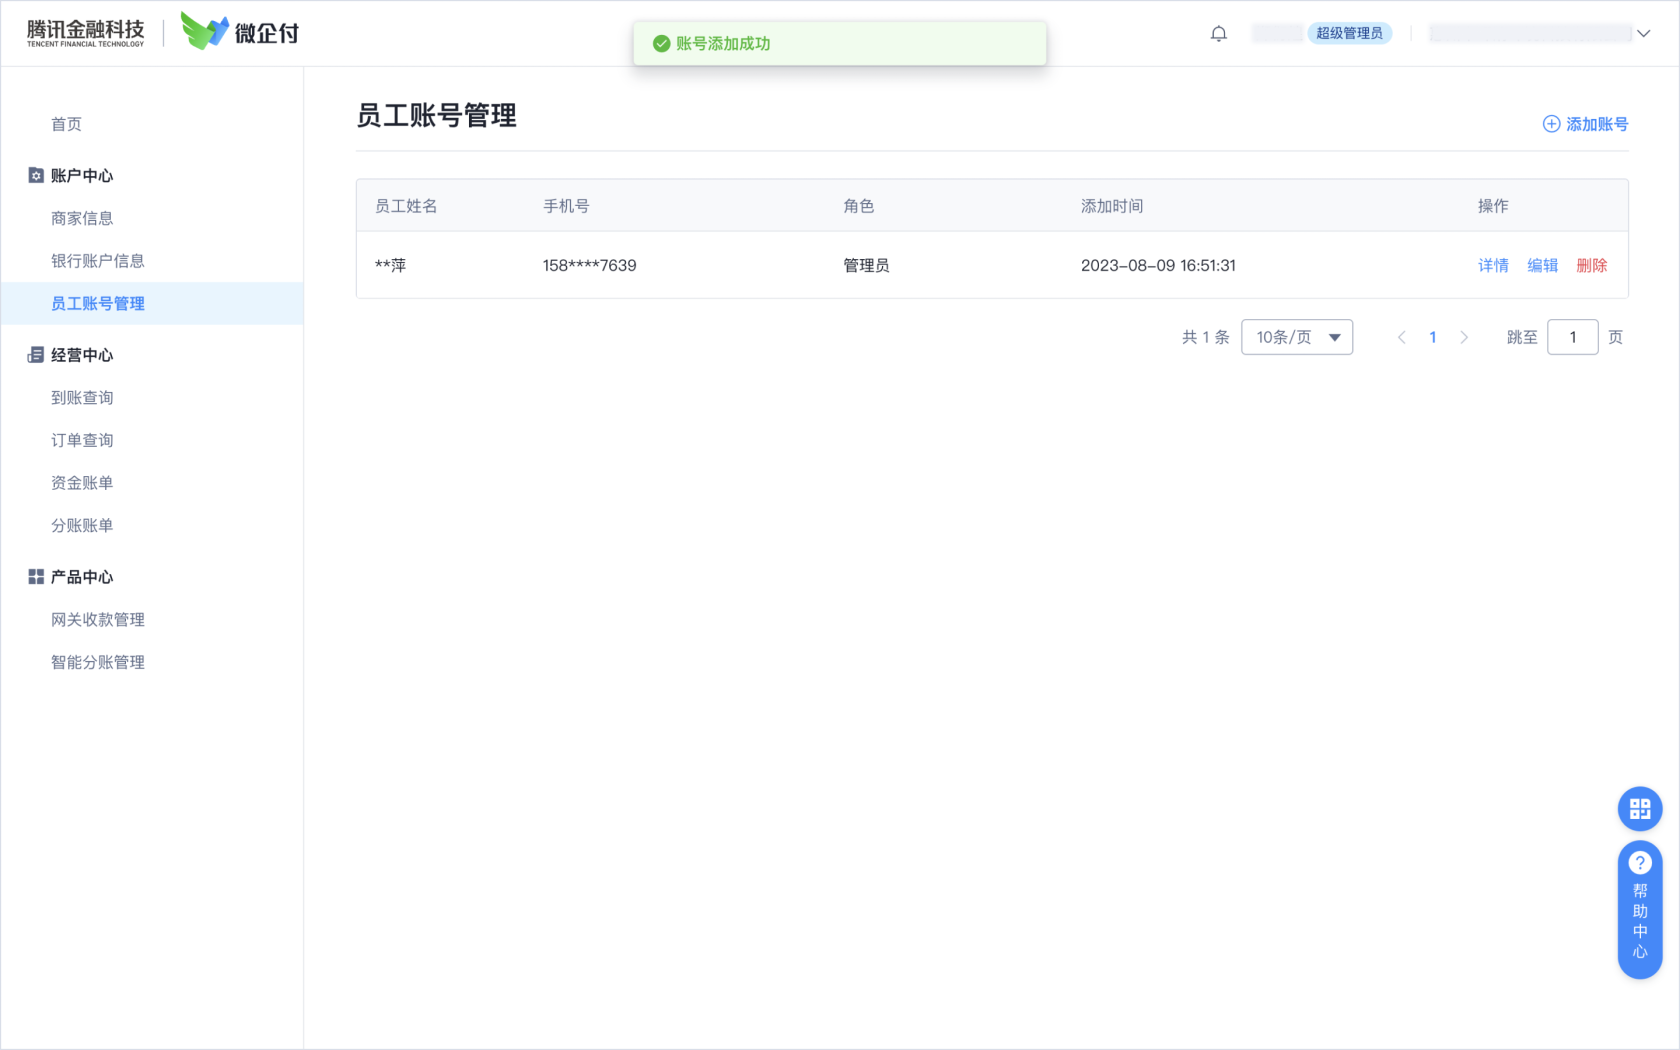1680x1050 pixels.
Task: Go to the previous page arrow
Action: [1401, 337]
